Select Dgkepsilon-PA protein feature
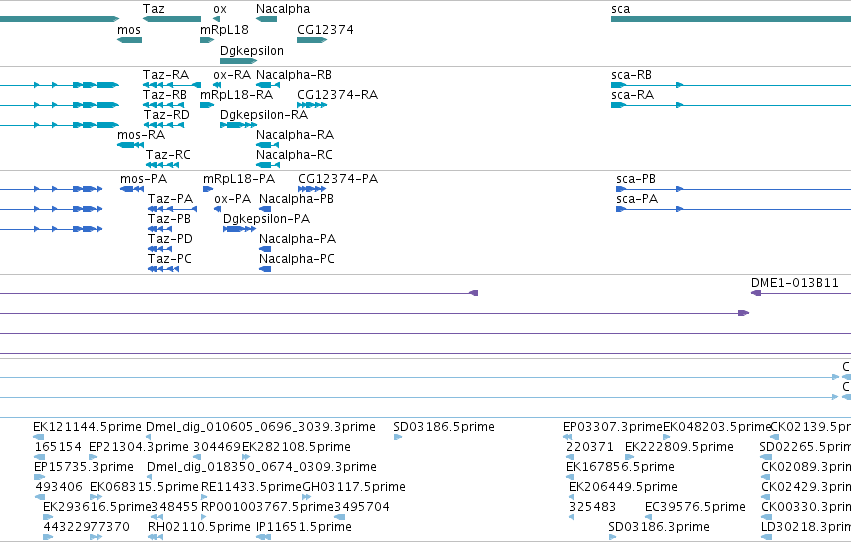The height and width of the screenshot is (542, 851). [239, 229]
